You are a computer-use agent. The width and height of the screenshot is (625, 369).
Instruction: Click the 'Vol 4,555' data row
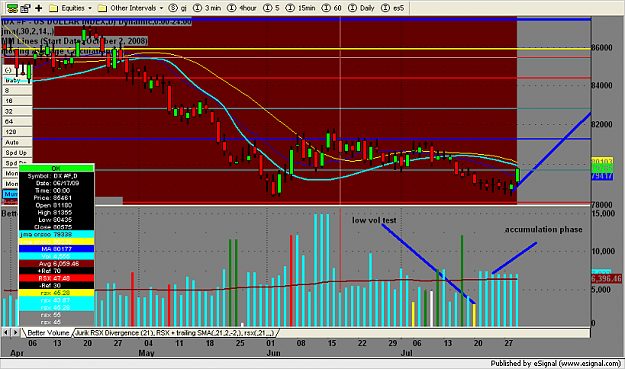56,256
